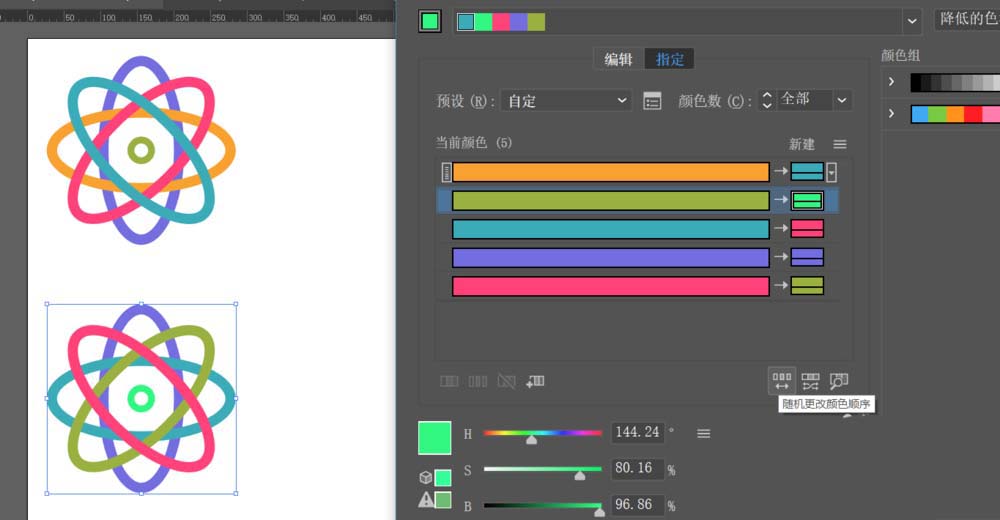The height and width of the screenshot is (520, 1000).
Task: Click the saturation S value field
Action: pyautogui.click(x=636, y=469)
